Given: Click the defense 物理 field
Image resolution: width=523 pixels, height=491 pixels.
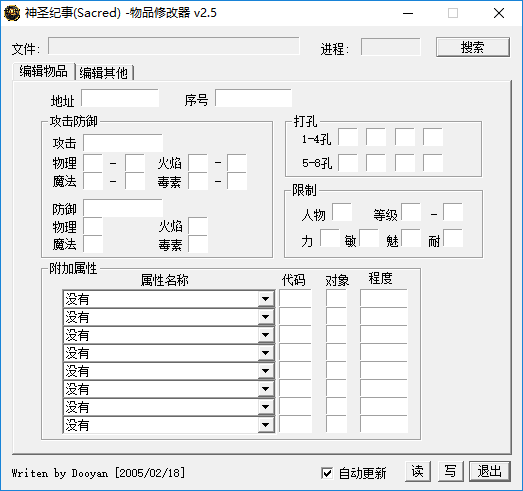Looking at the screenshot, I should [93, 226].
